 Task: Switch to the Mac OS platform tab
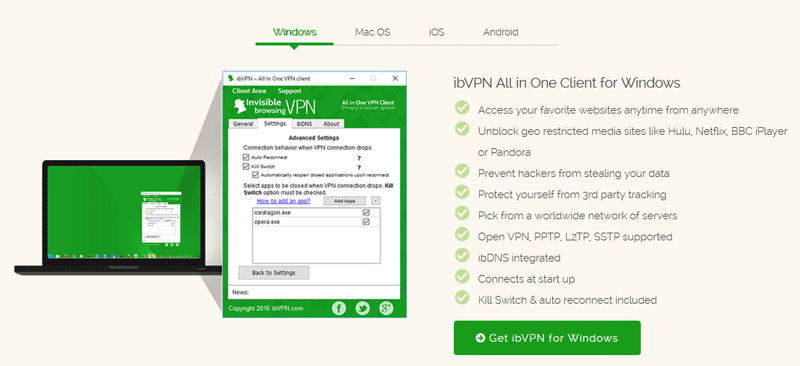[372, 32]
